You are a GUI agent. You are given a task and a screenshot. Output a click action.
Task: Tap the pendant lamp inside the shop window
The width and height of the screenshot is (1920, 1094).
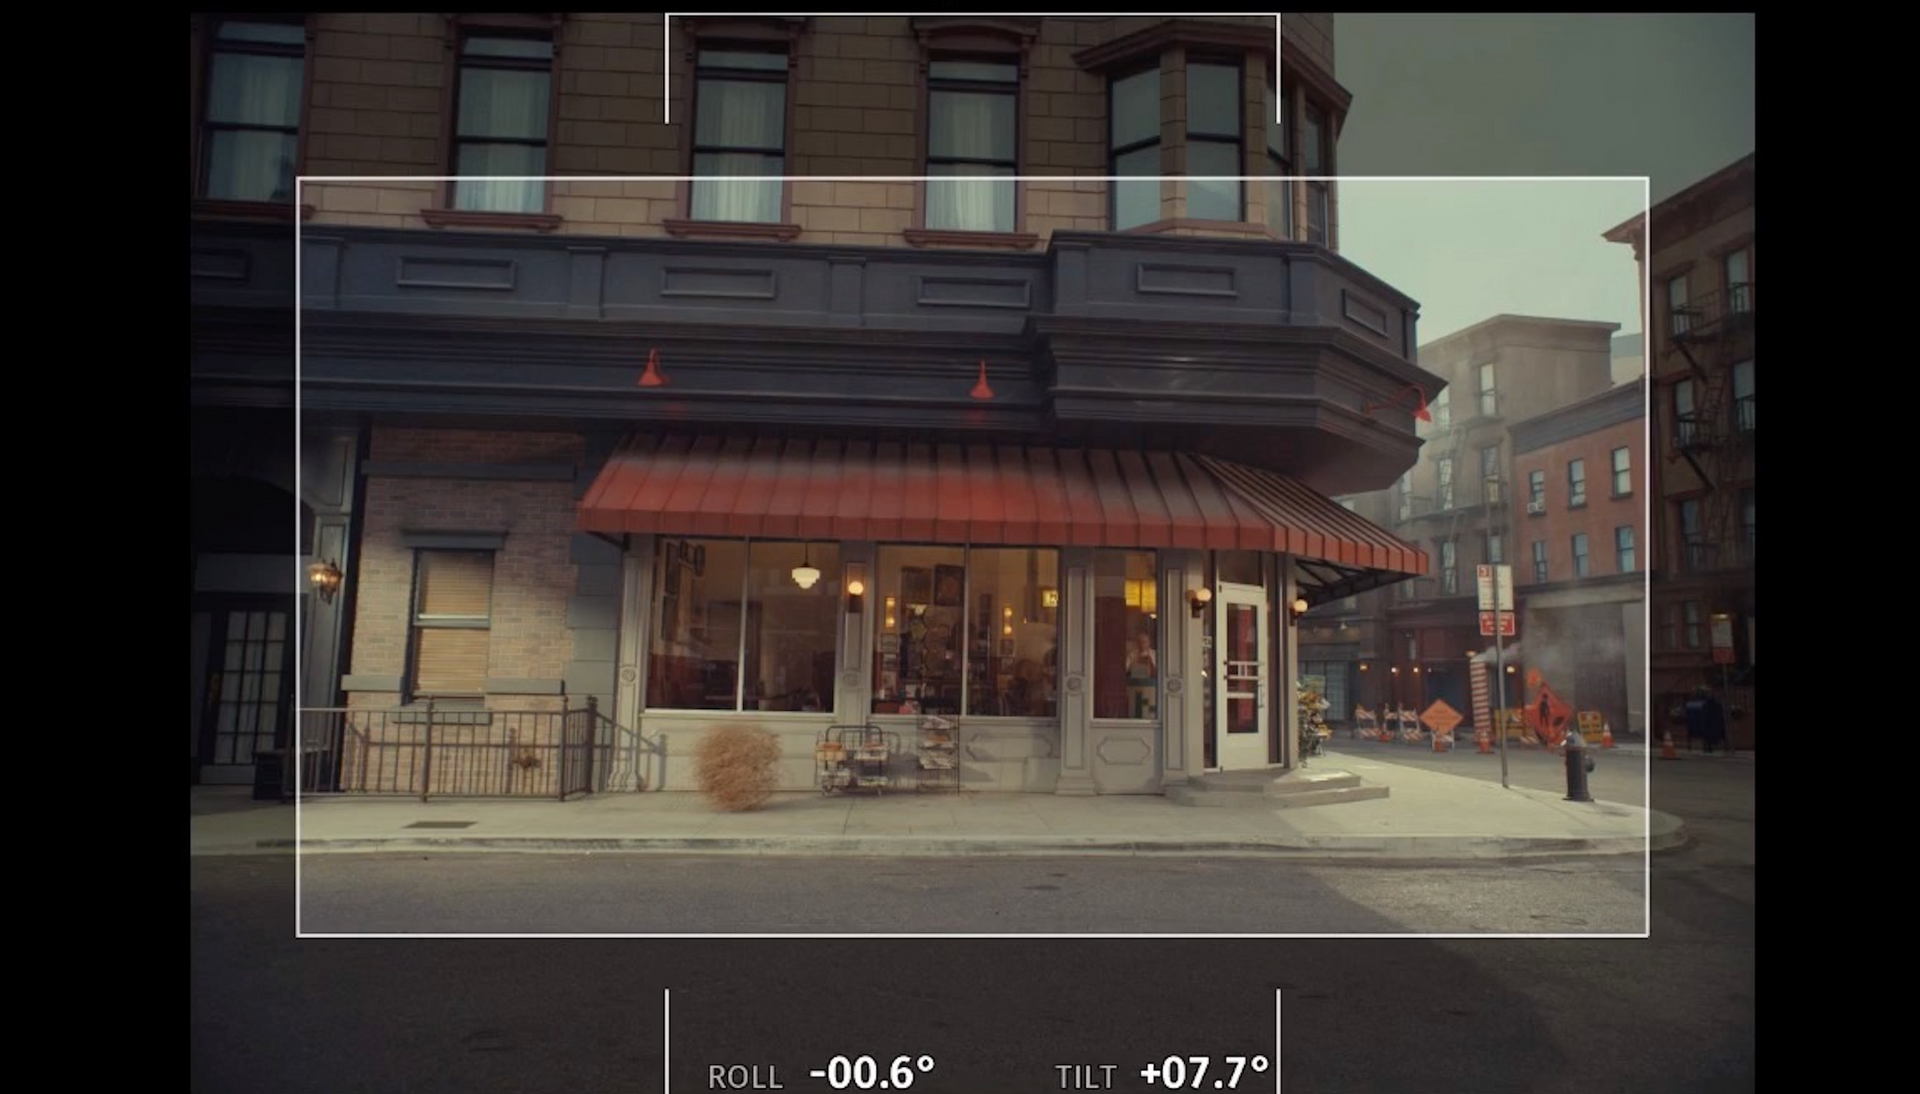(x=805, y=575)
